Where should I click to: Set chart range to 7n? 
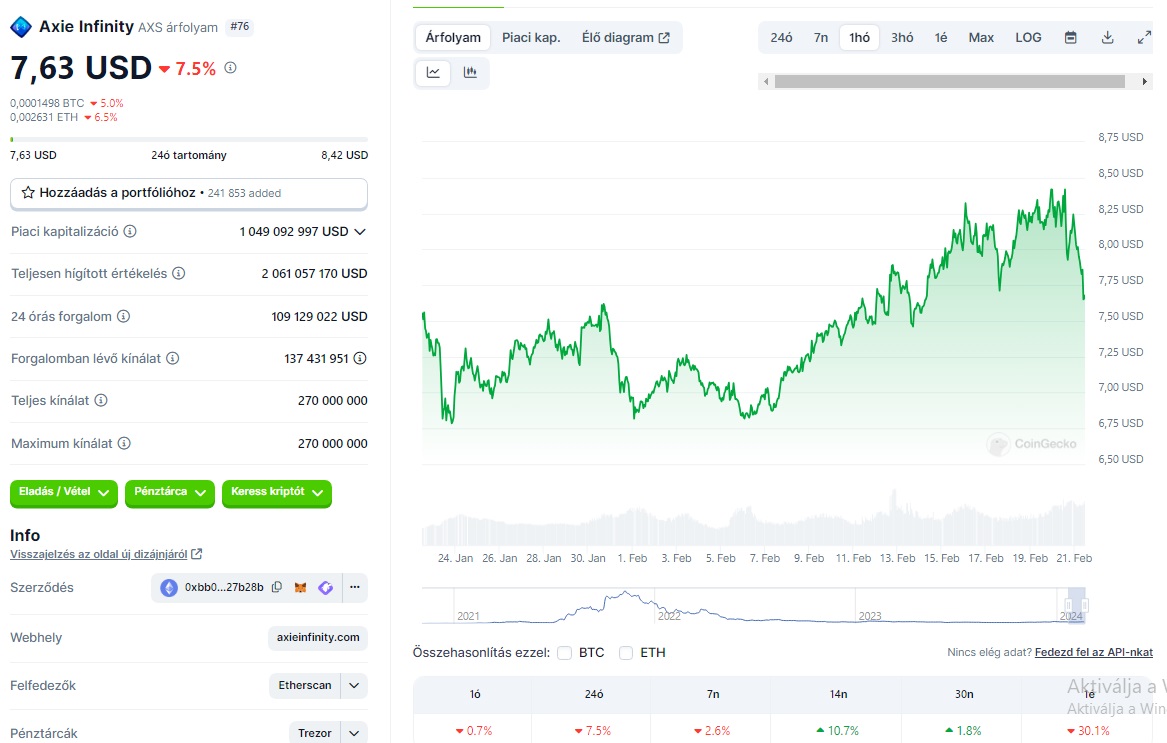click(x=821, y=37)
